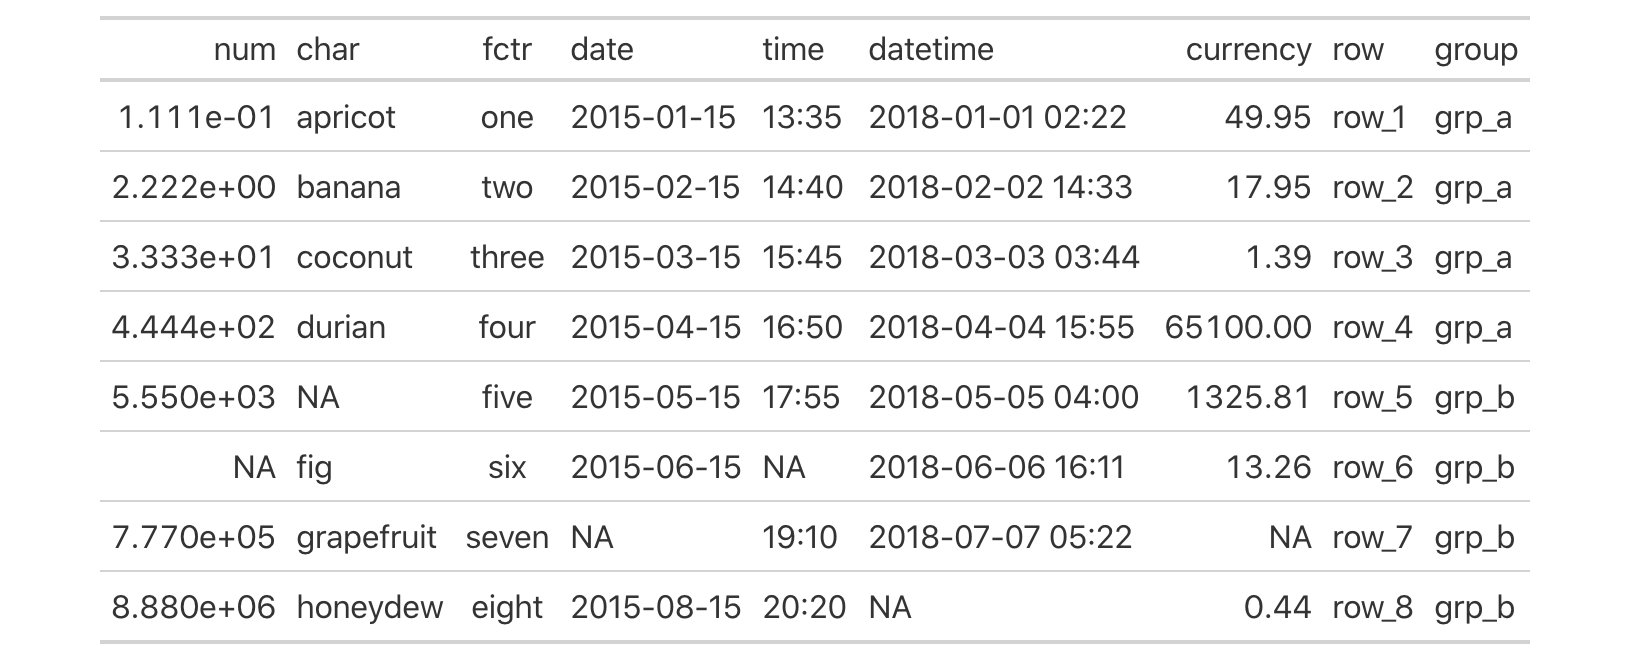Click the "row_5" cell
The image size is (1628, 666).
[1372, 398]
